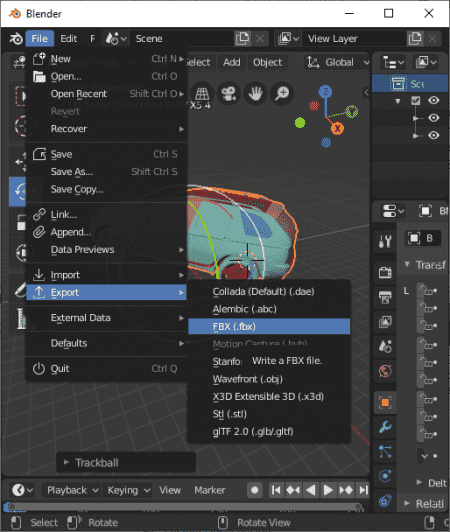Jump to the first frame

tap(276, 490)
